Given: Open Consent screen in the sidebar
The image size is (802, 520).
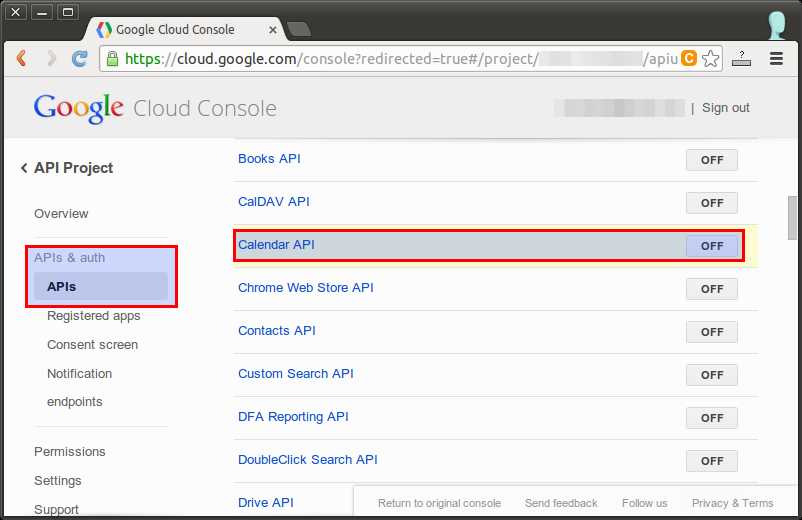Looking at the screenshot, I should 93,345.
